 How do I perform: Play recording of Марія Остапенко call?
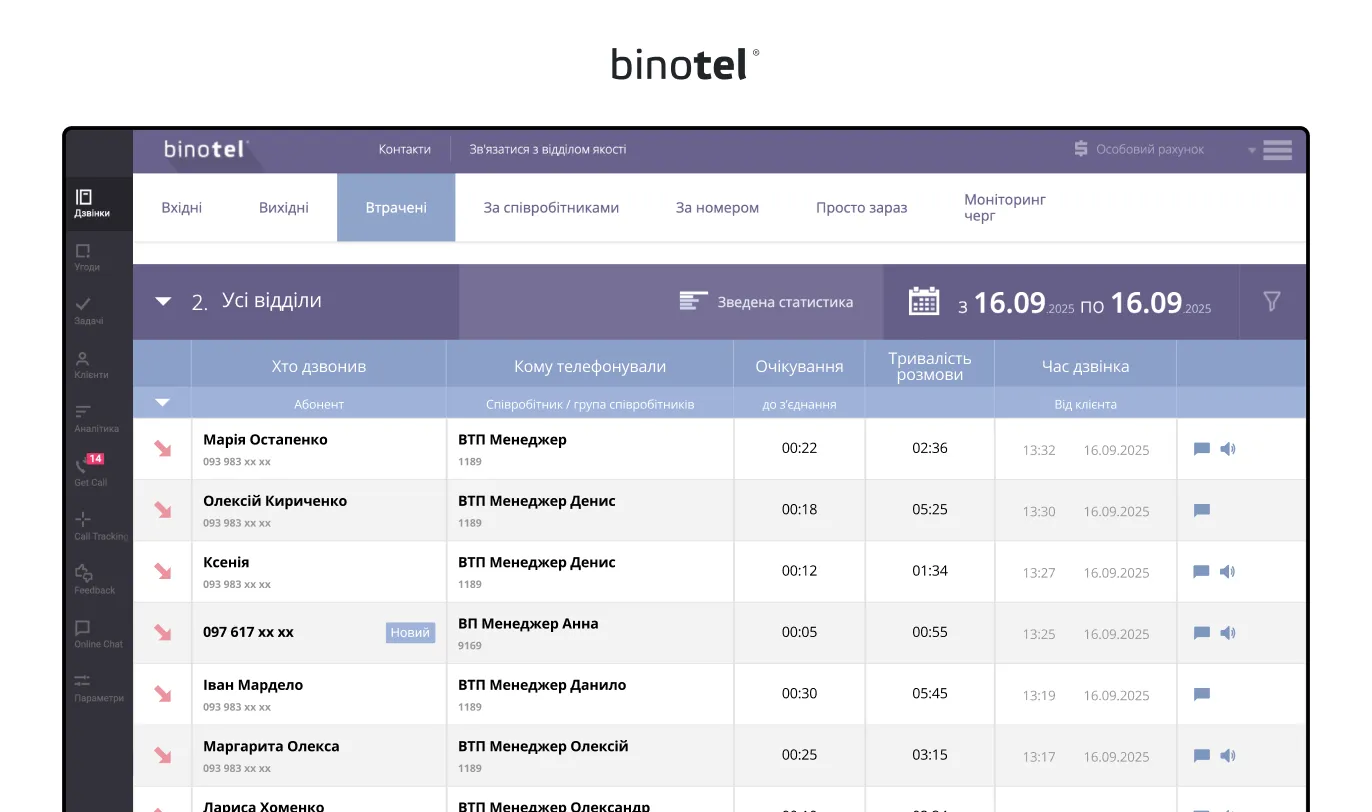[1228, 449]
